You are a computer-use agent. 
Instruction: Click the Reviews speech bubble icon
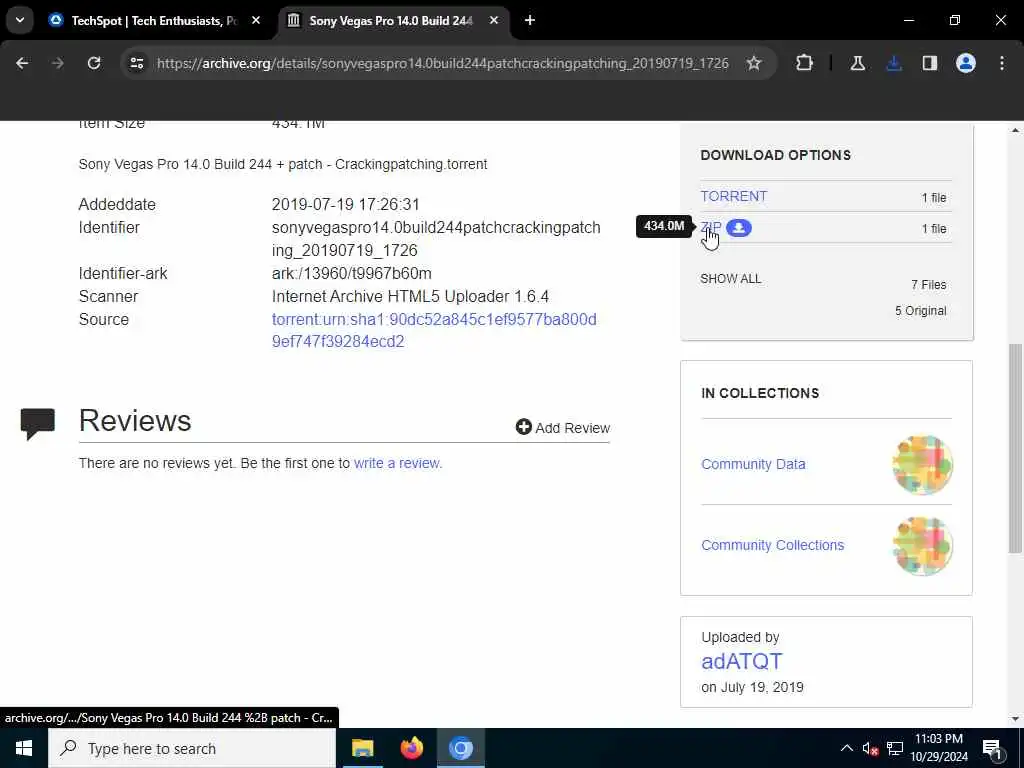pos(38,424)
